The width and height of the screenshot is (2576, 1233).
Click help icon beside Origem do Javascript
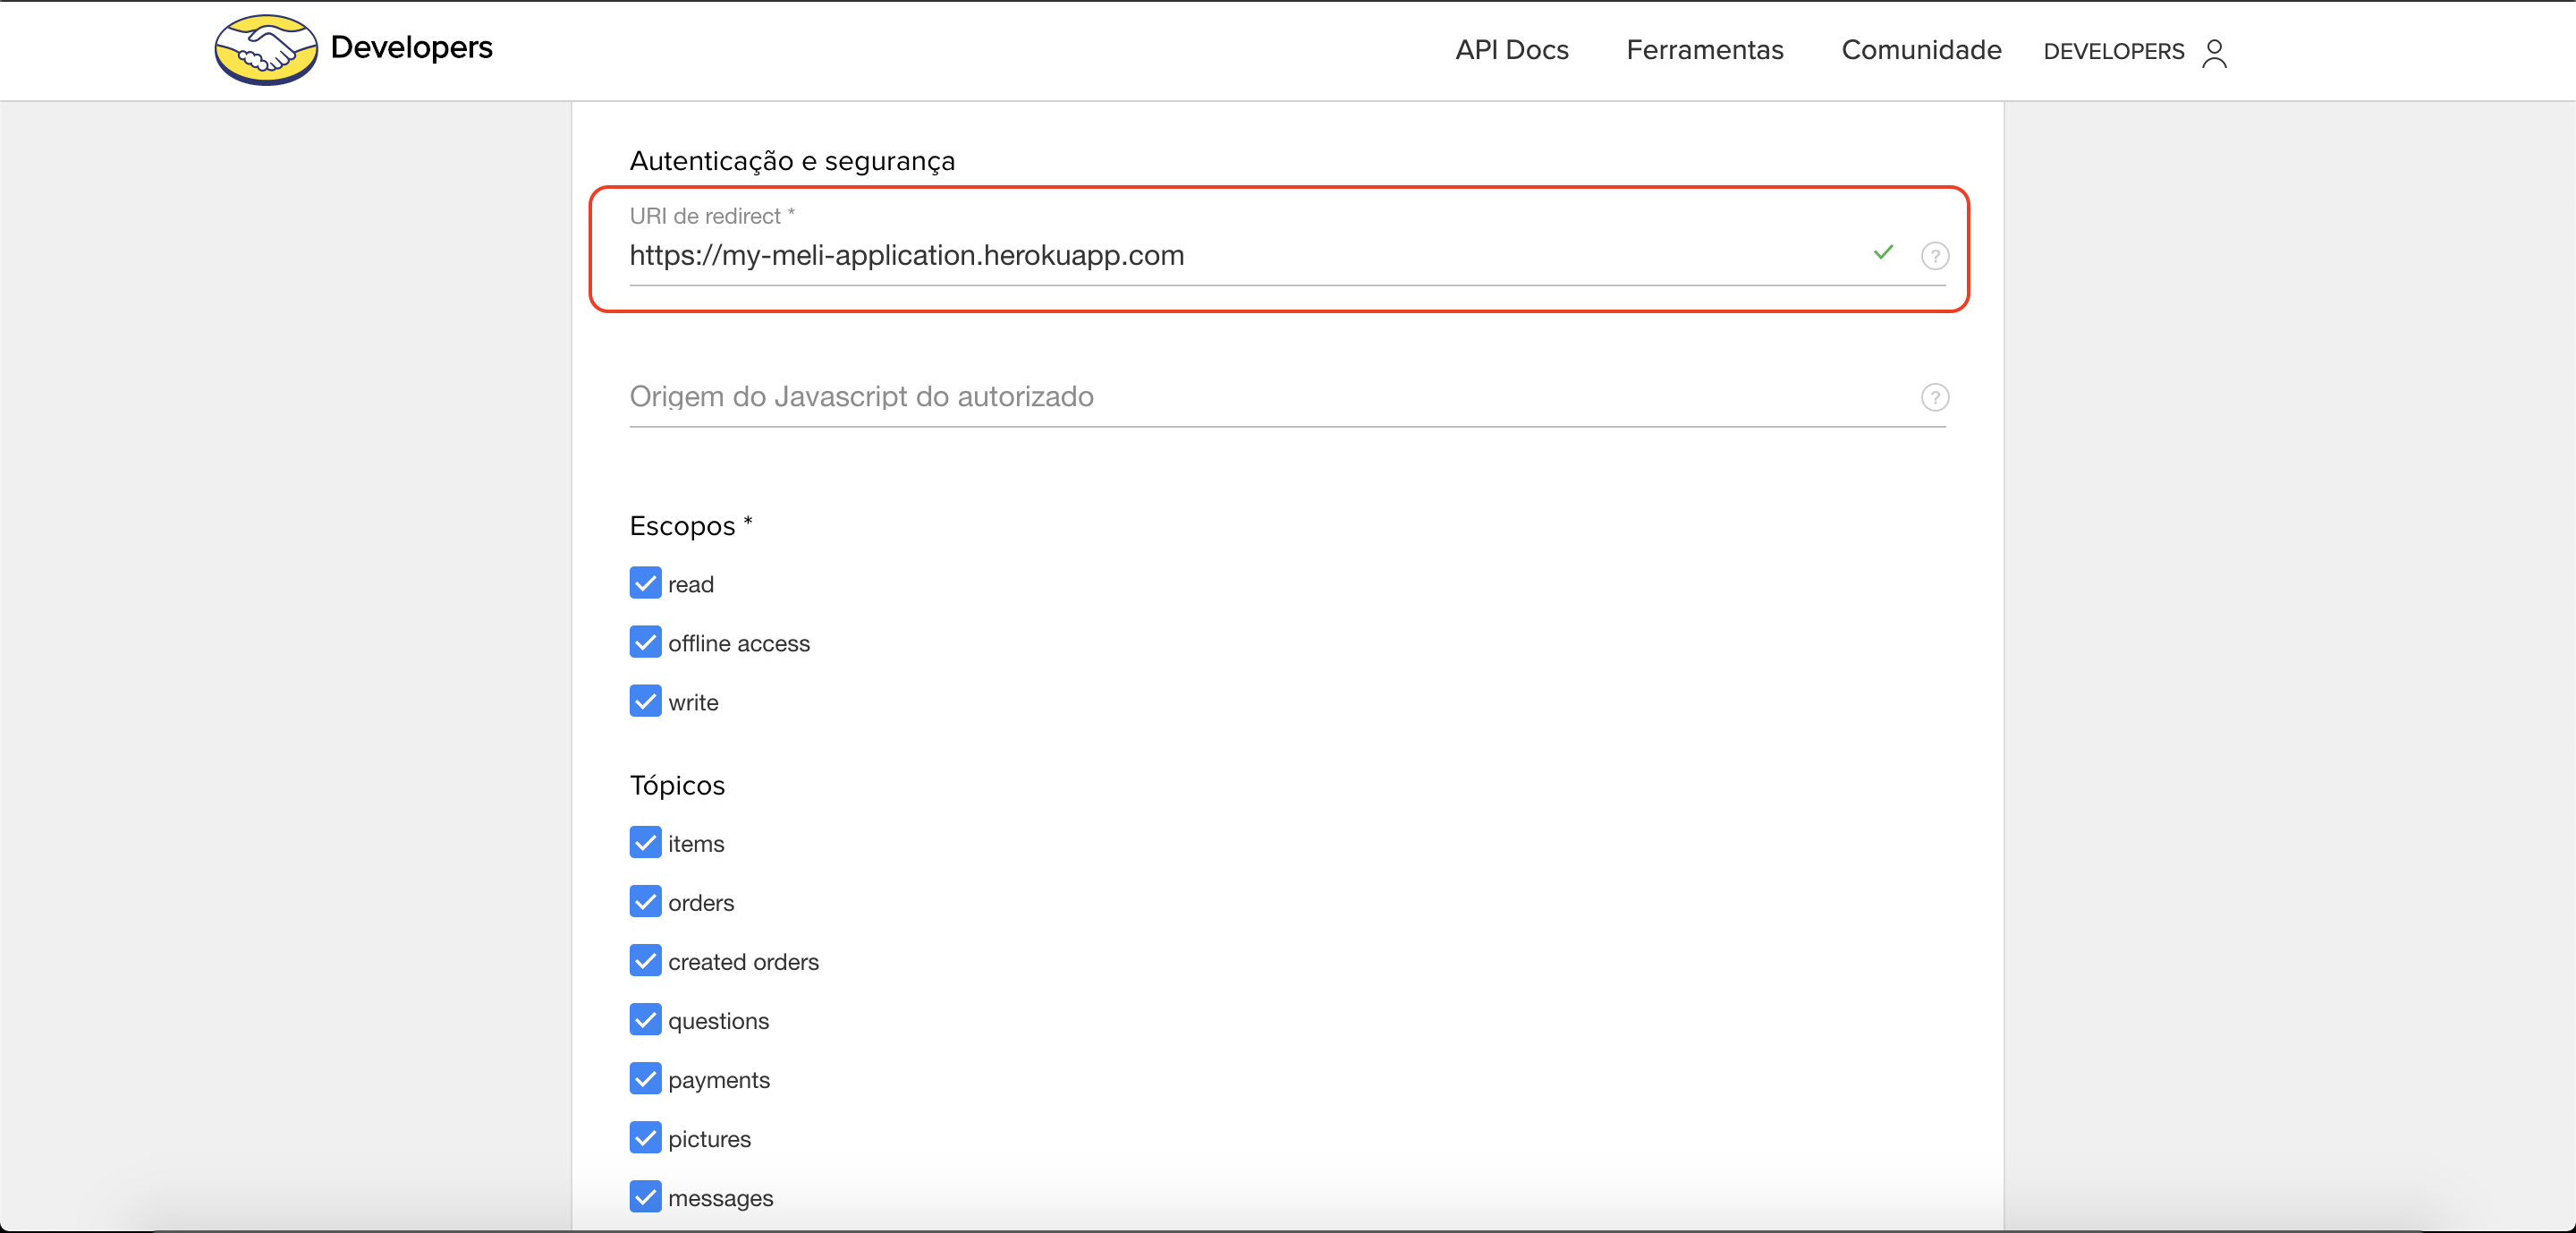tap(1934, 398)
